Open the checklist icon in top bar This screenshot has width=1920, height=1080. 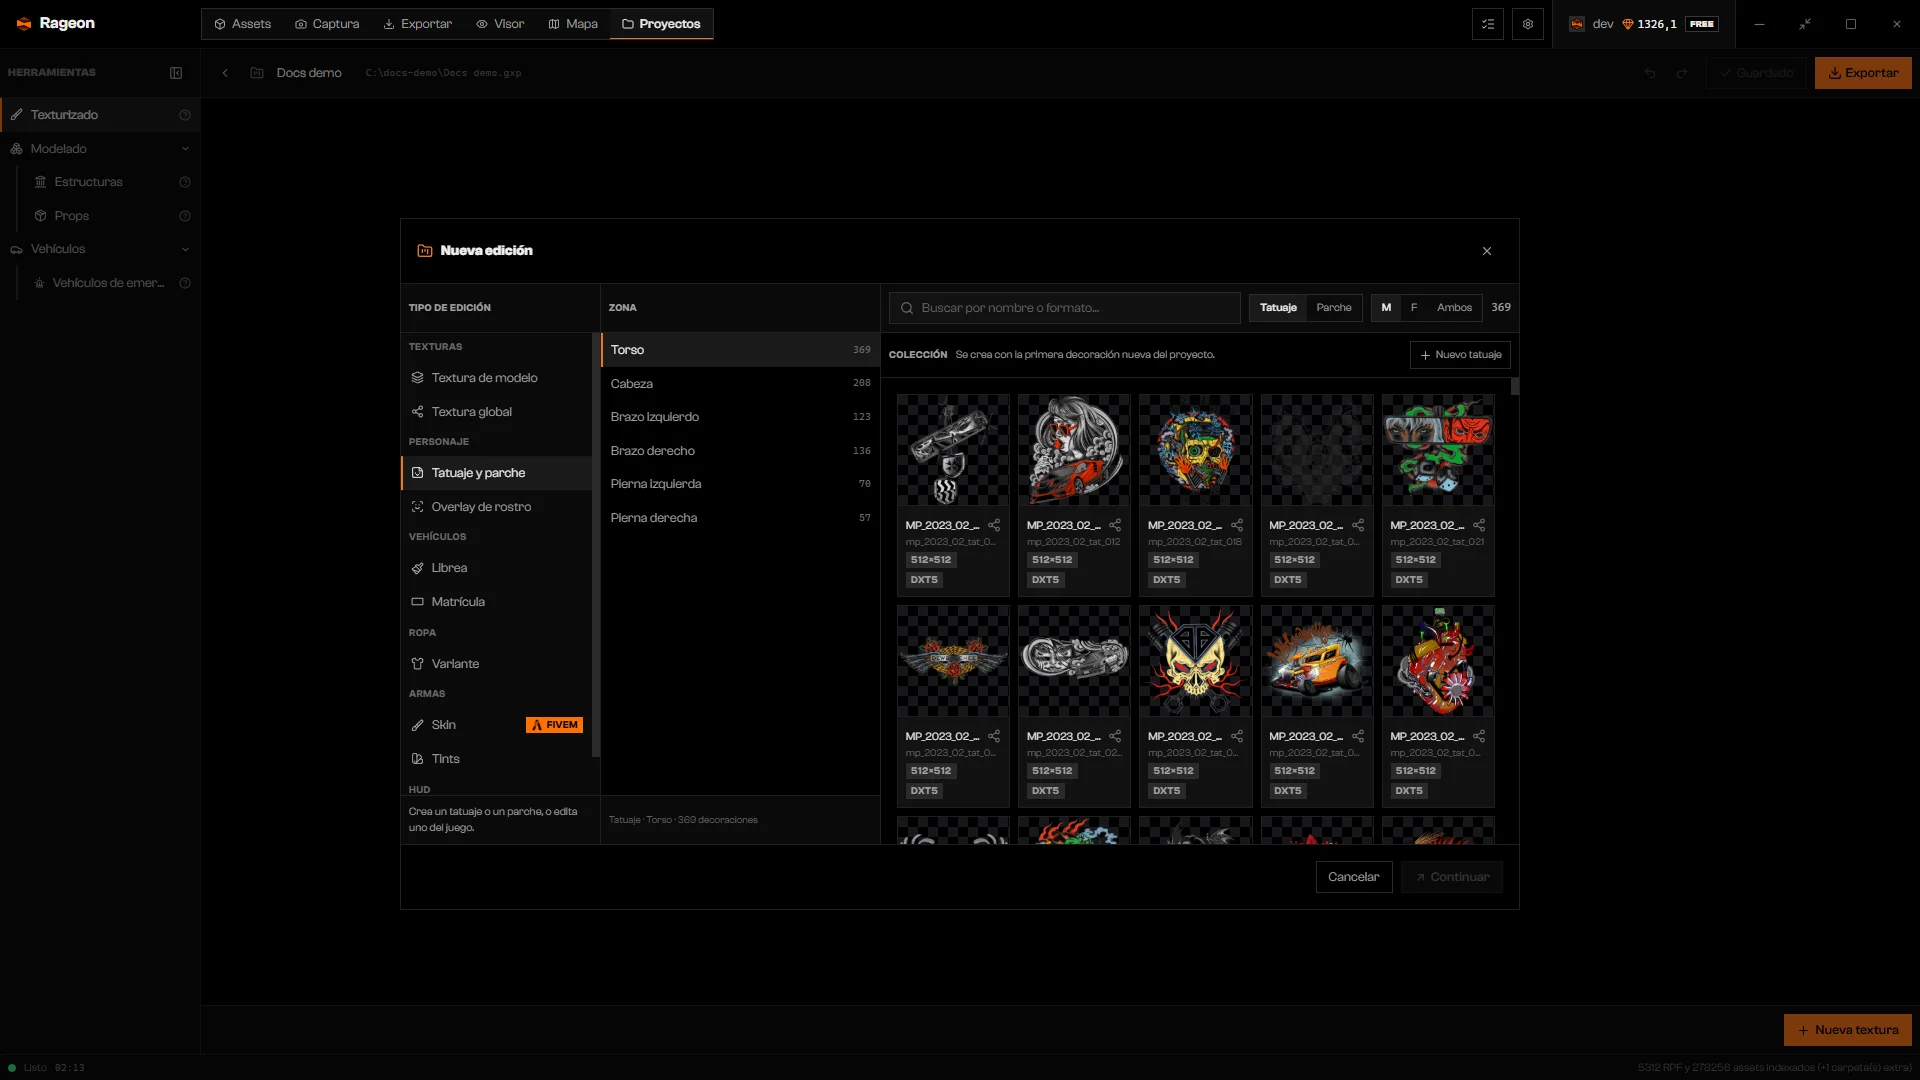1488,24
